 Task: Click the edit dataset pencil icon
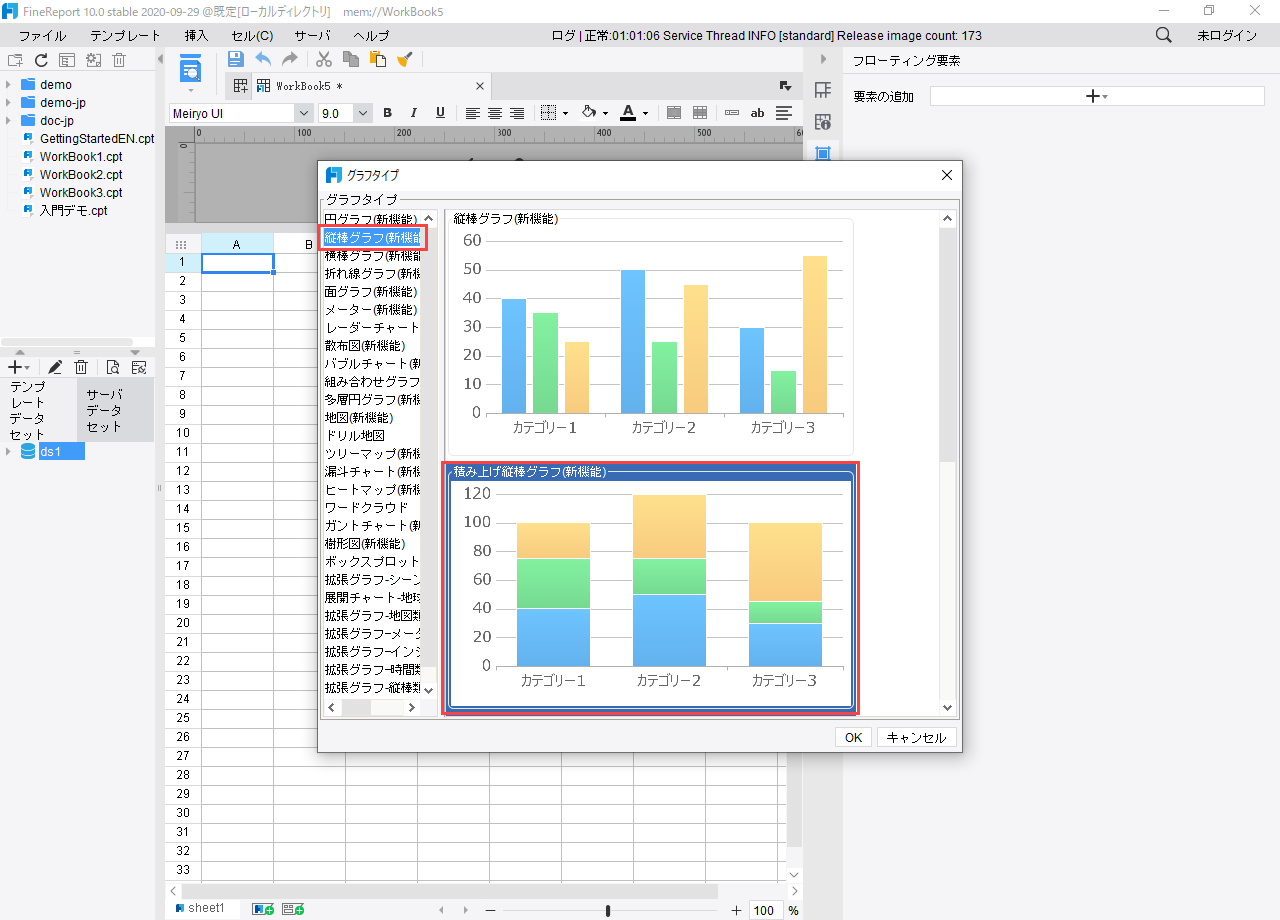tap(56, 367)
